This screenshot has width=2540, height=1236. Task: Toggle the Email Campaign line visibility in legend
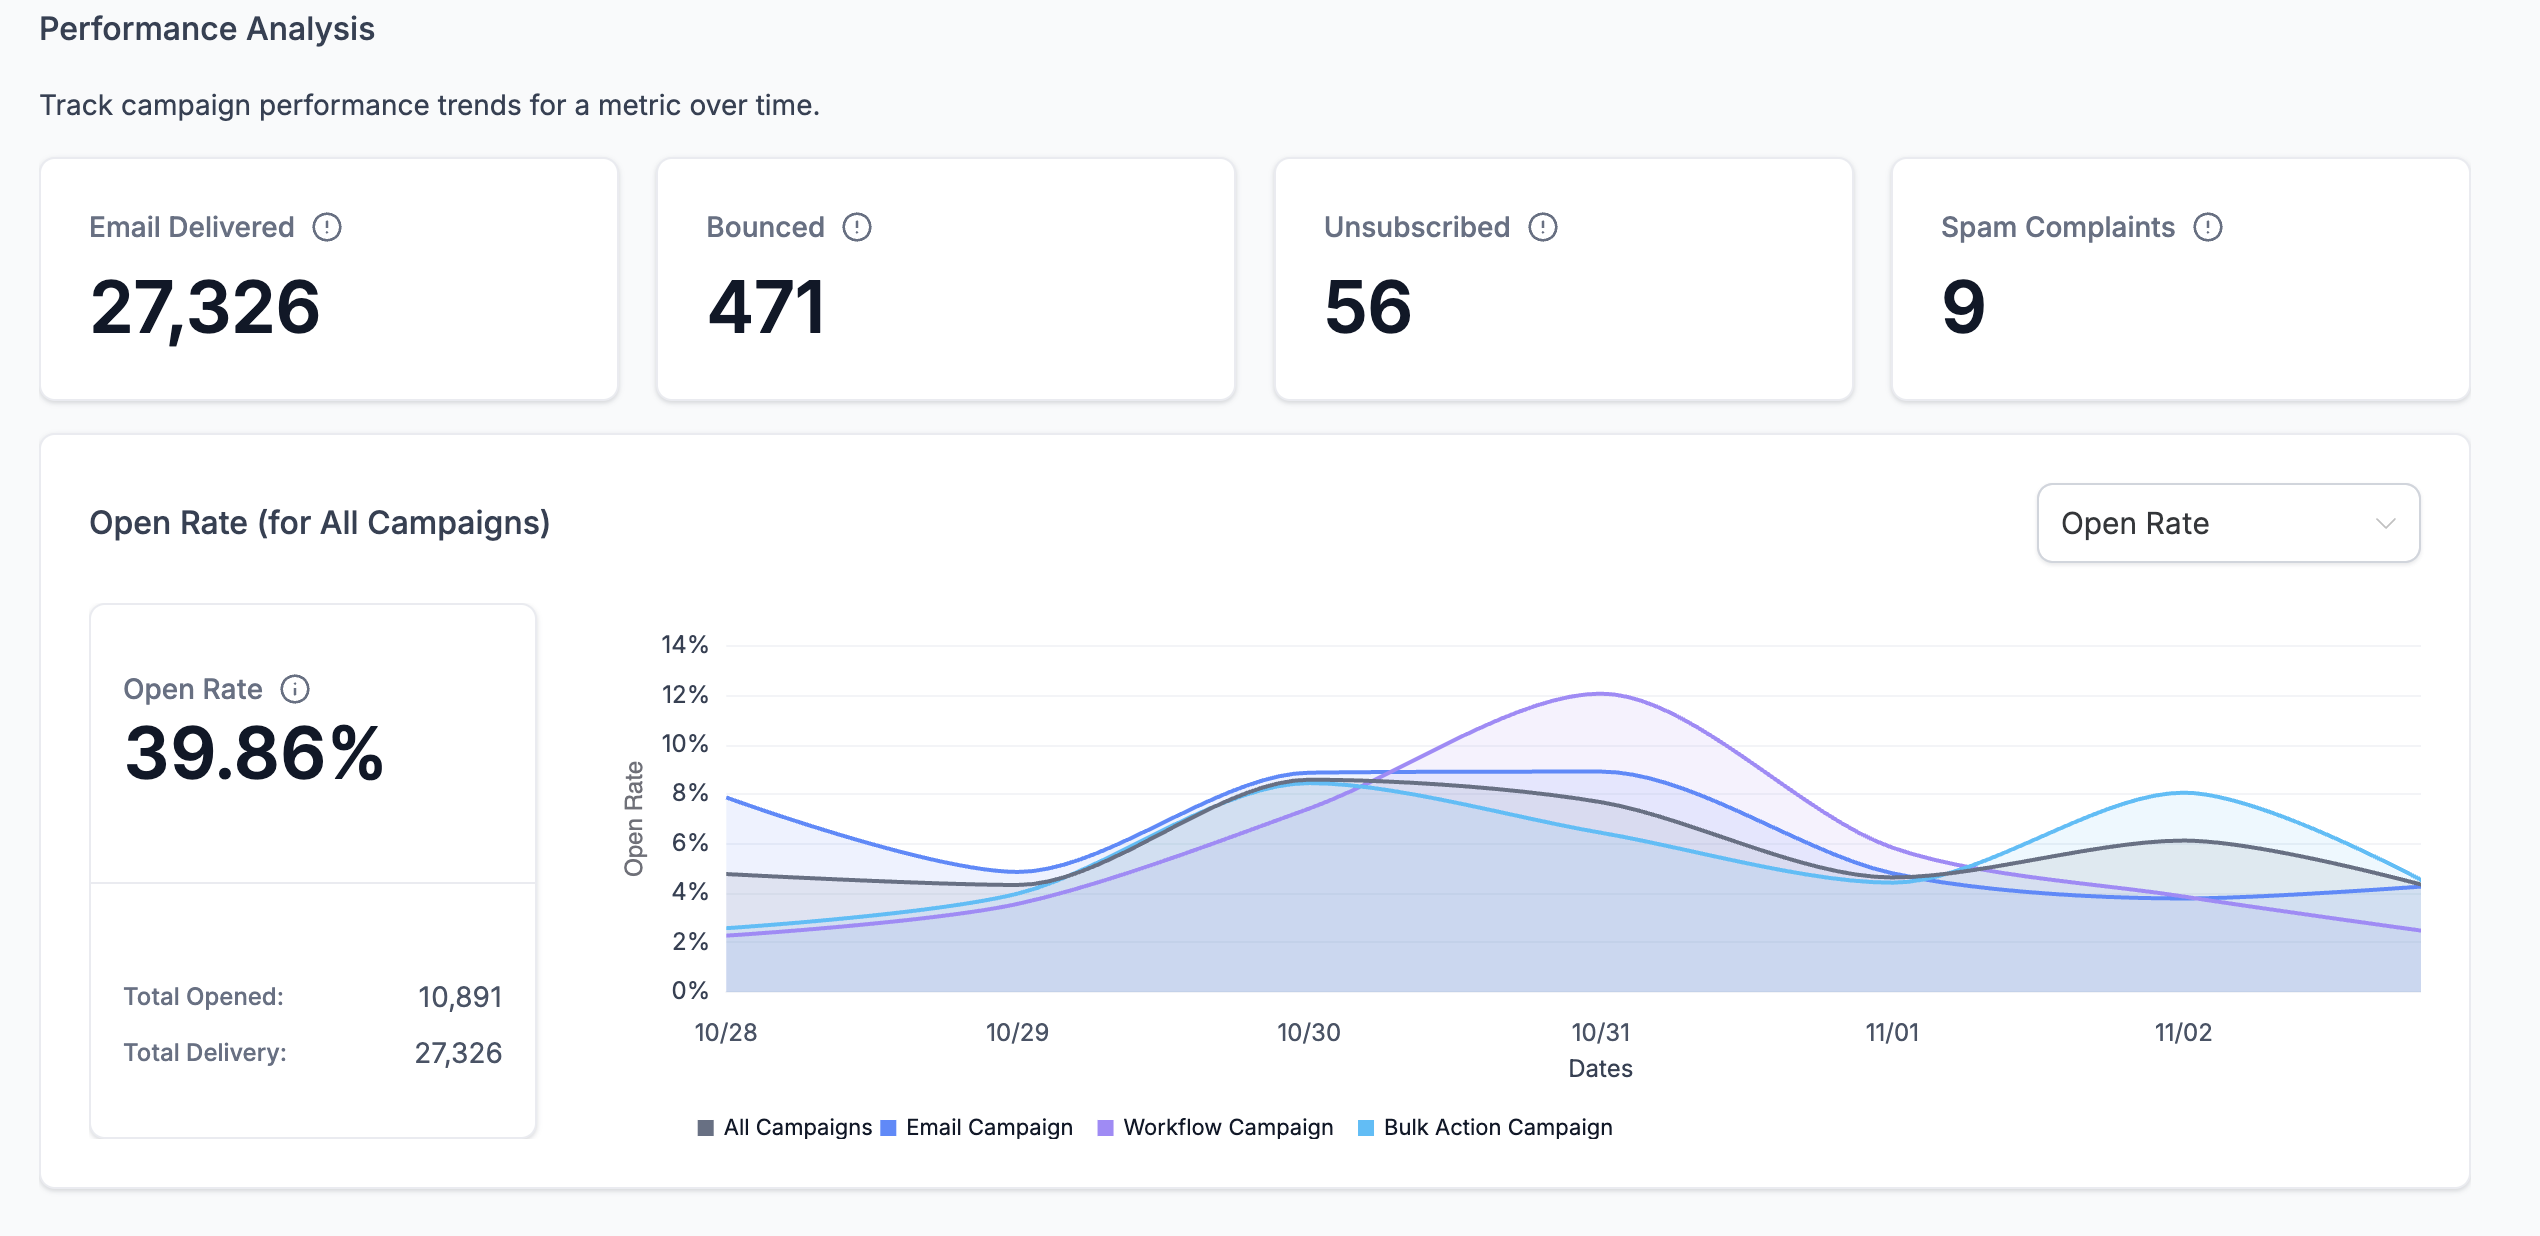click(988, 1127)
